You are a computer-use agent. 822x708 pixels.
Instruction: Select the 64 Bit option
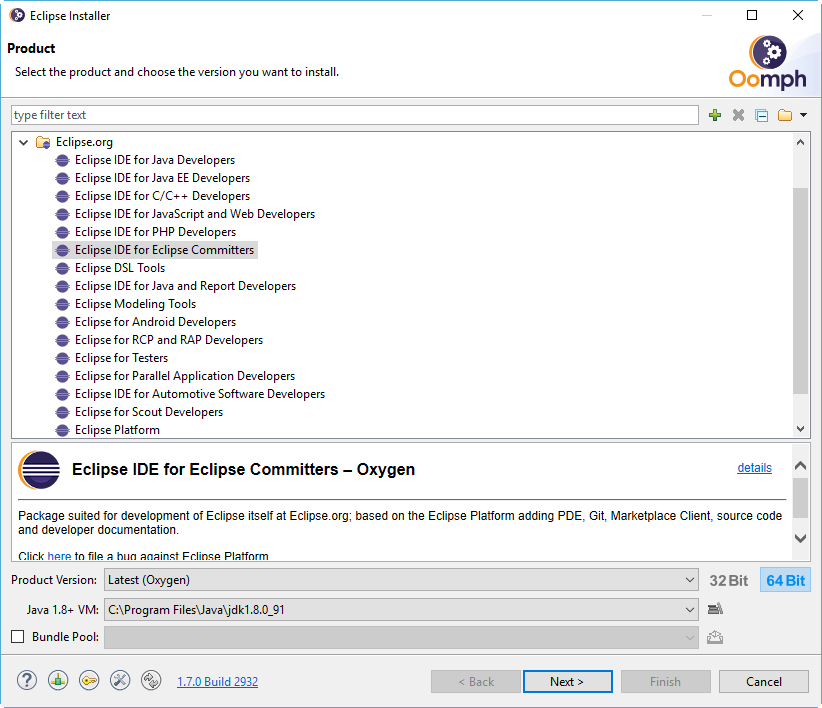coord(785,580)
